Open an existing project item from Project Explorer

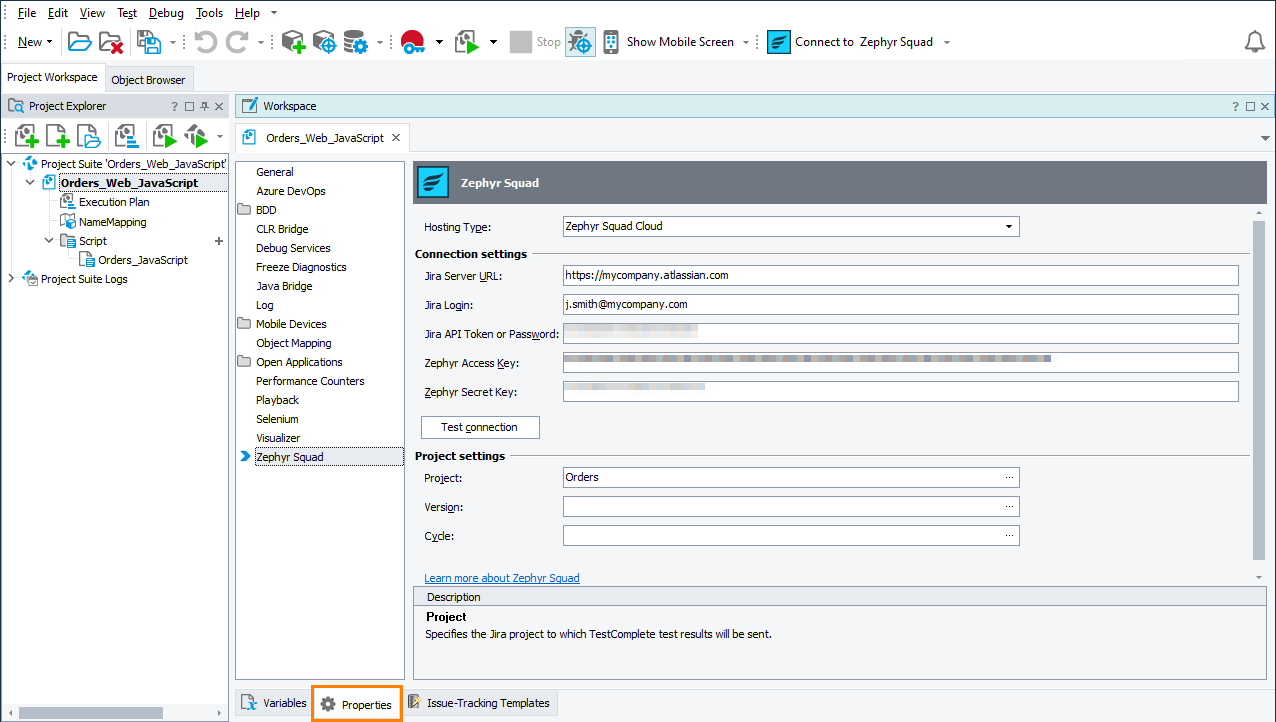tap(88, 135)
